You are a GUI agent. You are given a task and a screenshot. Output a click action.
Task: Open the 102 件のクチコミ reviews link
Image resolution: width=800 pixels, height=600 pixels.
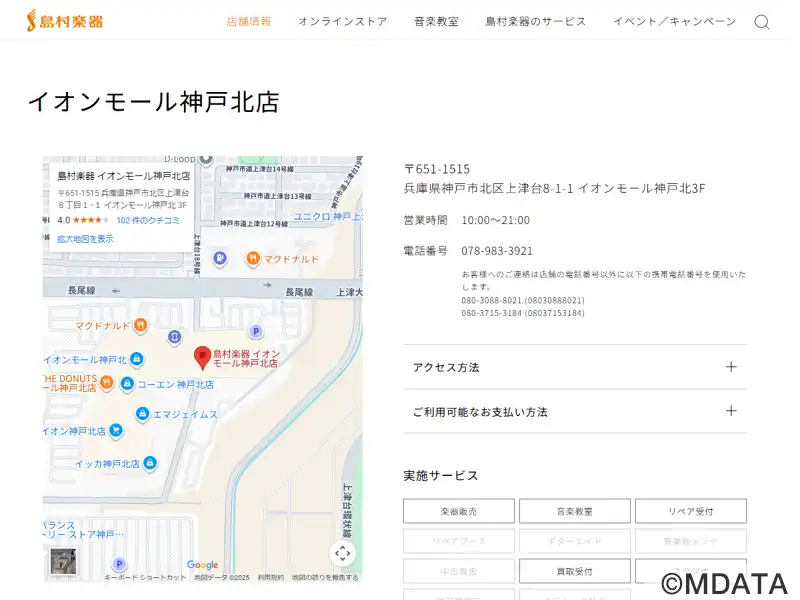[148, 220]
